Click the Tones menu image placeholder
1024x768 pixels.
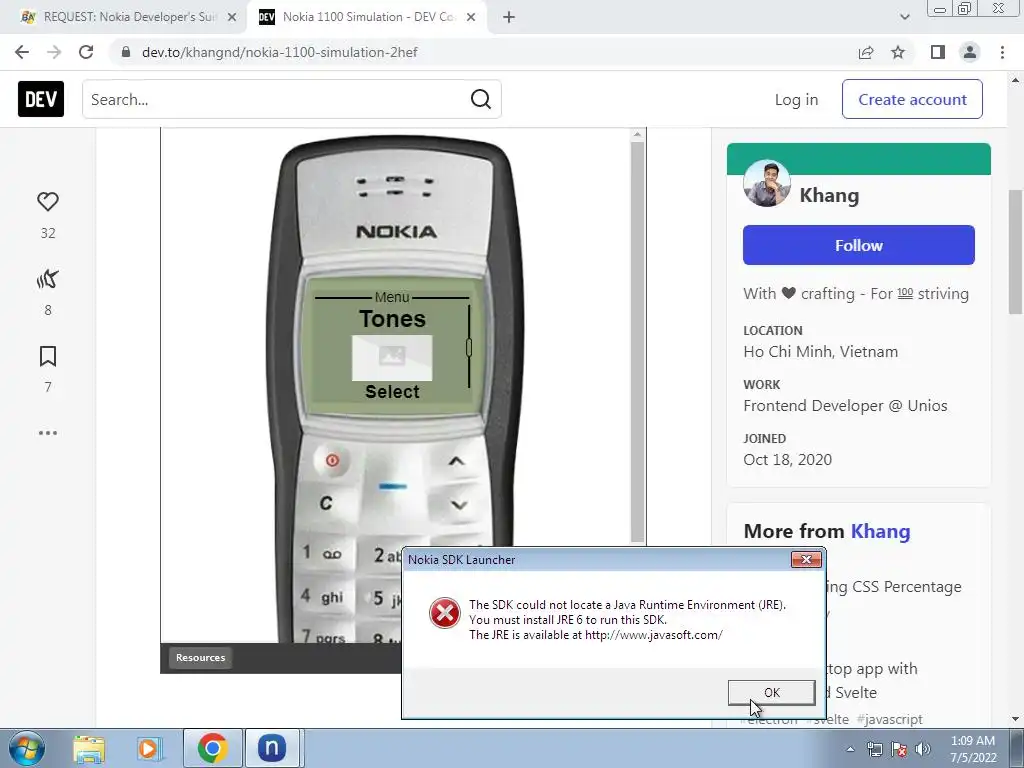(x=392, y=357)
